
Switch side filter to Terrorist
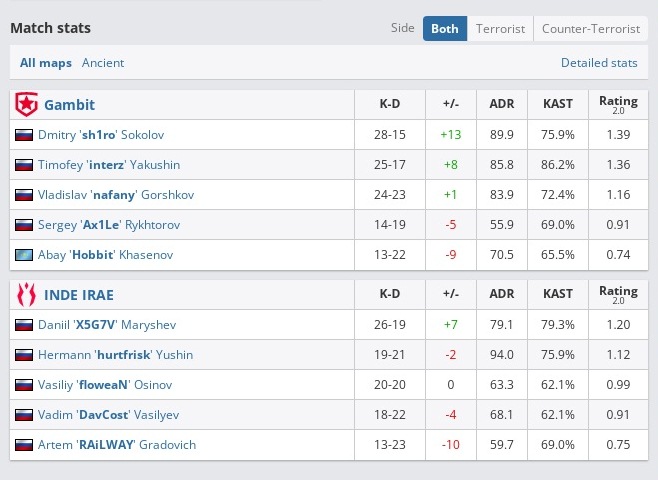pos(500,29)
